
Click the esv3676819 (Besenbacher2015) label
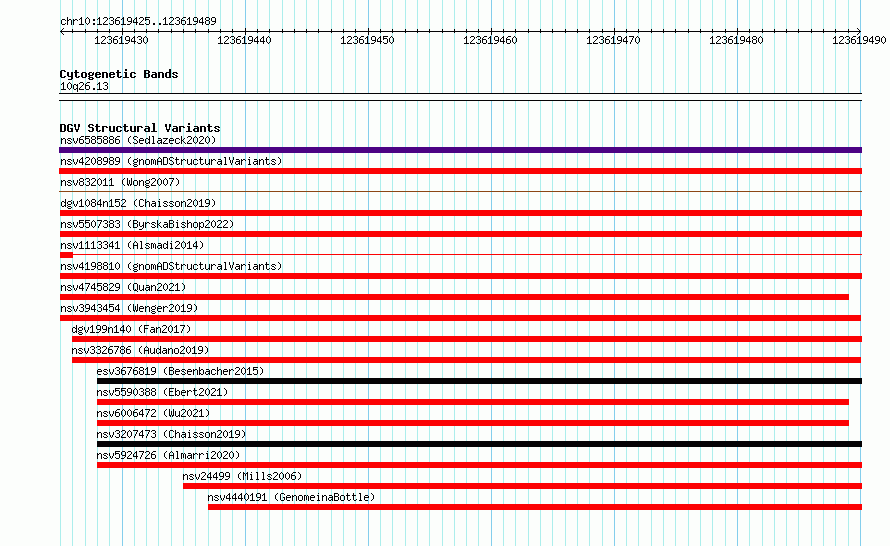pyautogui.click(x=180, y=371)
